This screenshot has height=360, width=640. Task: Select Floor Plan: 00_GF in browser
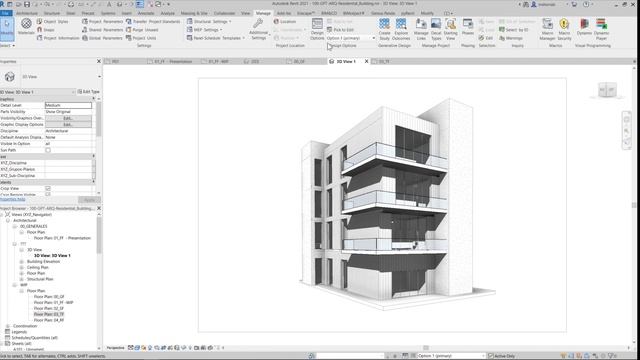click(x=49, y=297)
